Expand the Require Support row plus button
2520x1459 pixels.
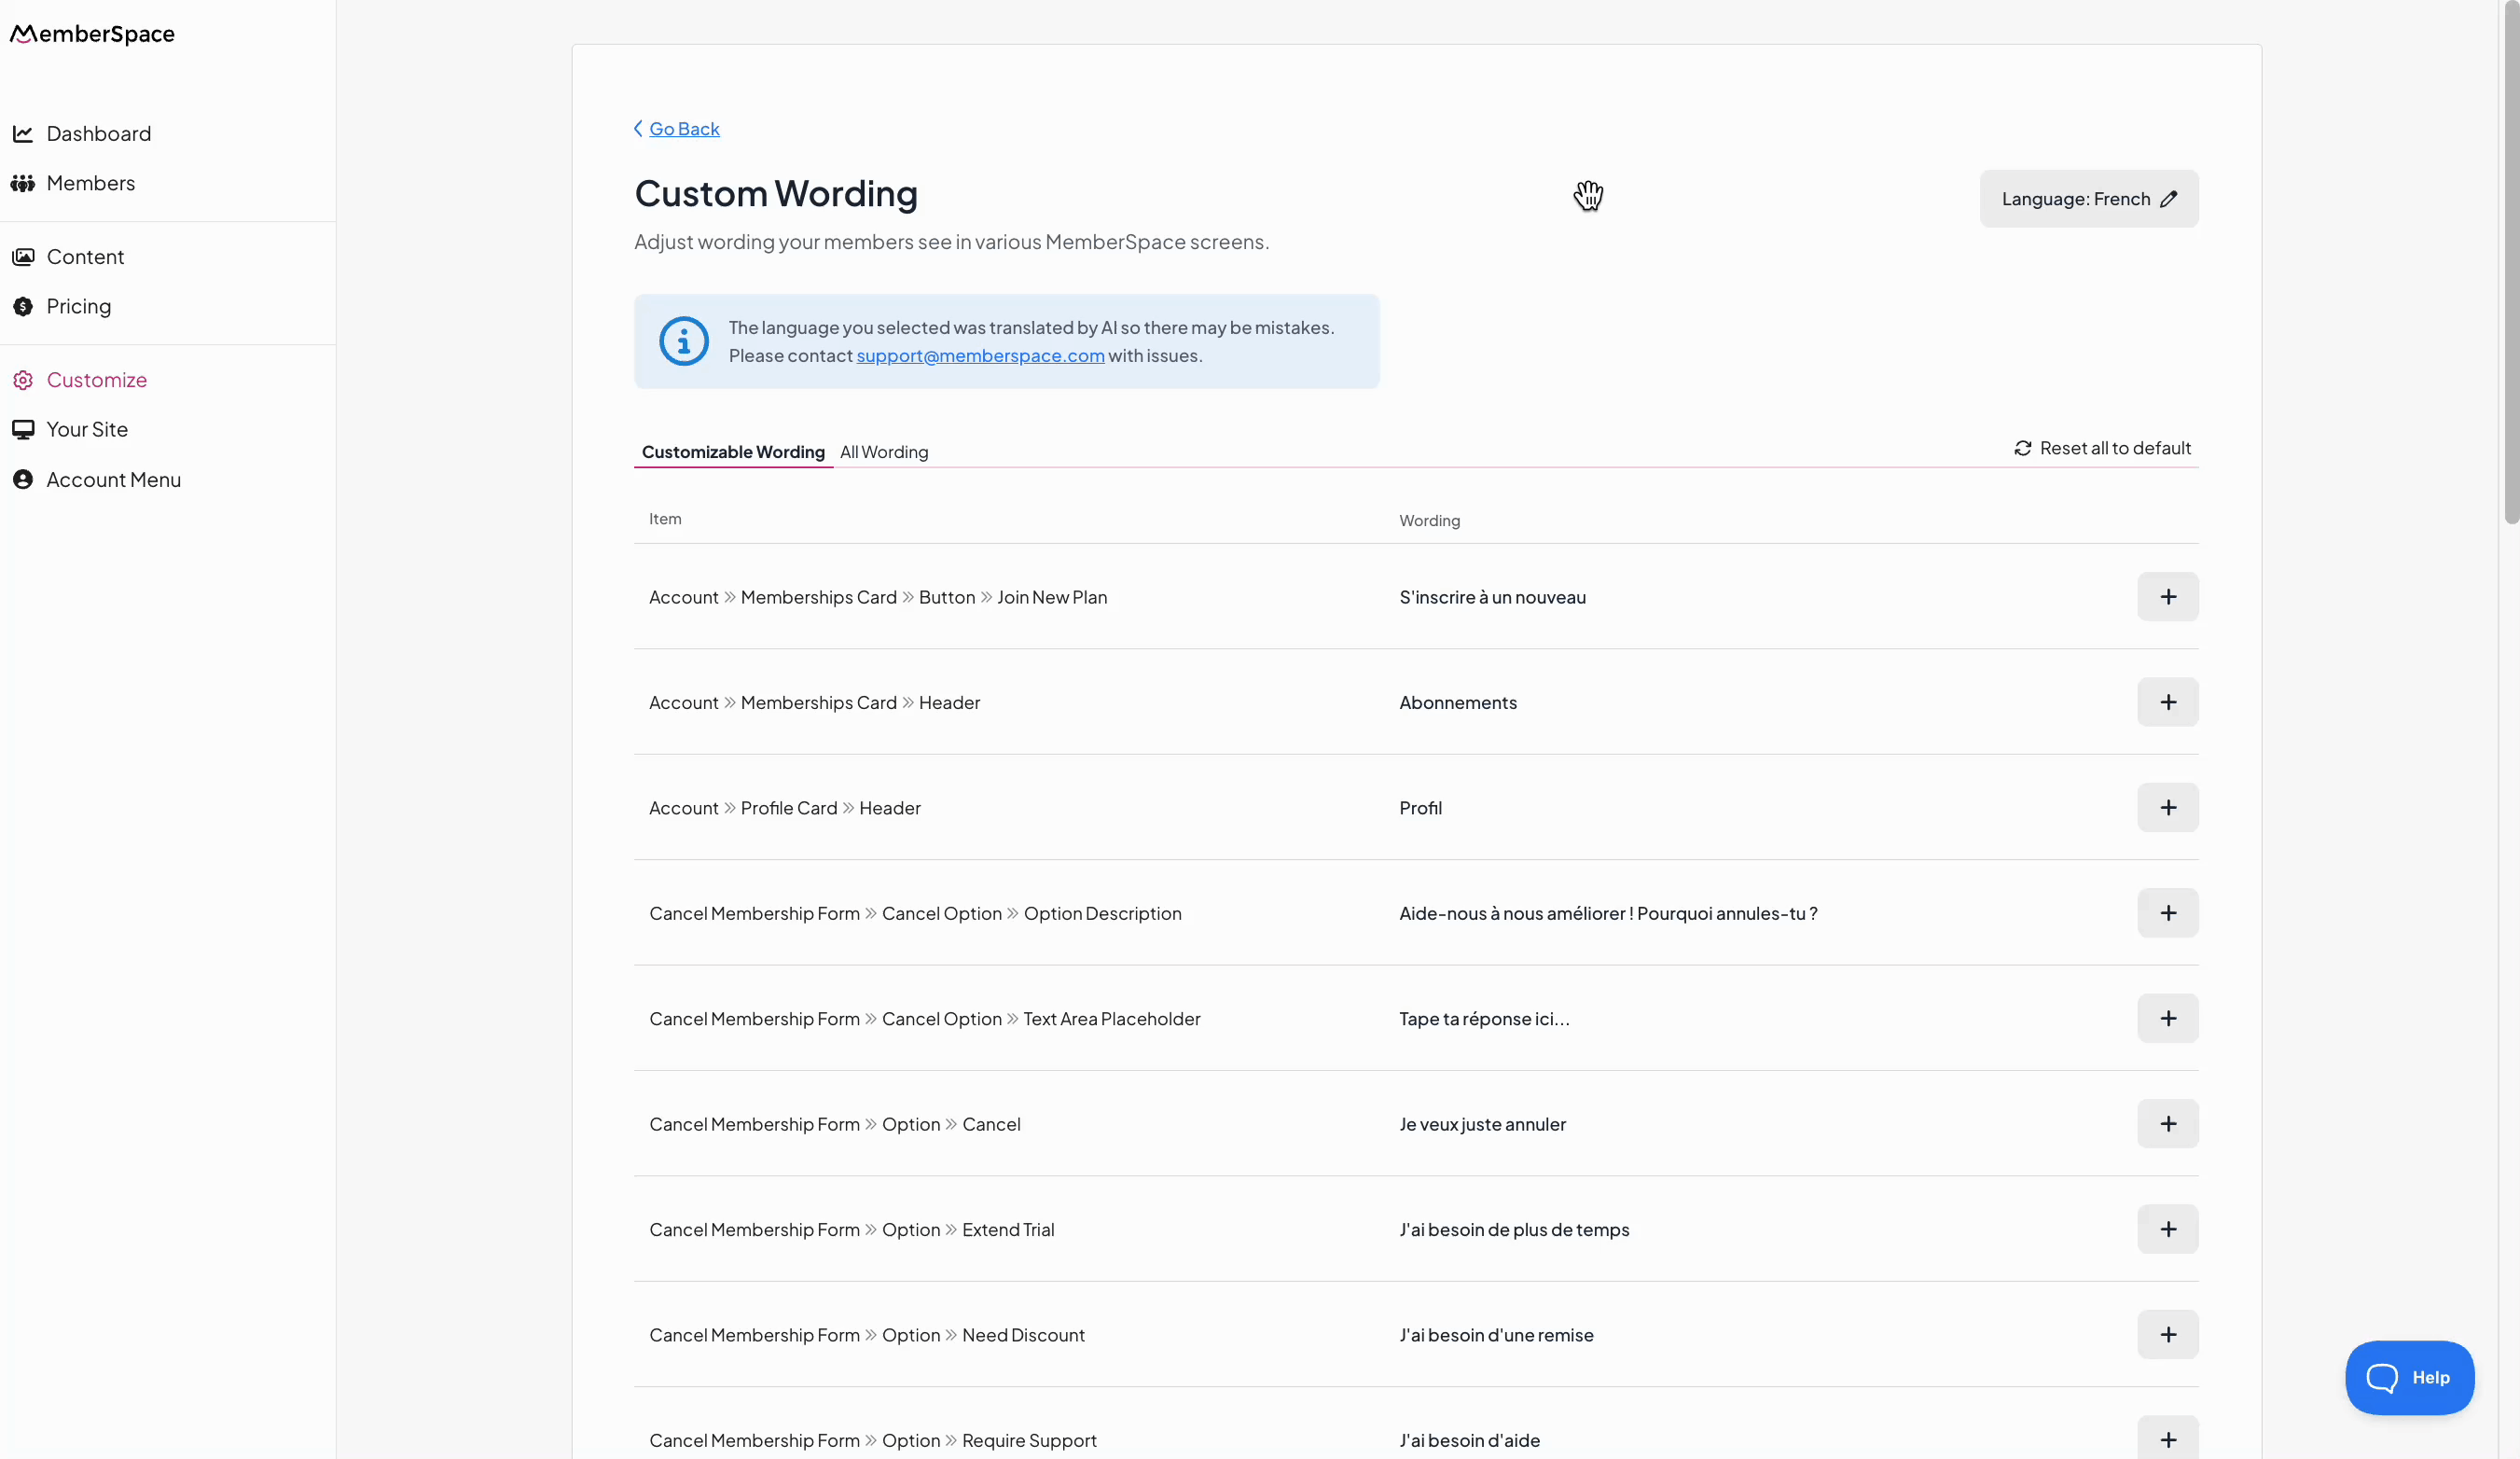[x=2167, y=1438]
